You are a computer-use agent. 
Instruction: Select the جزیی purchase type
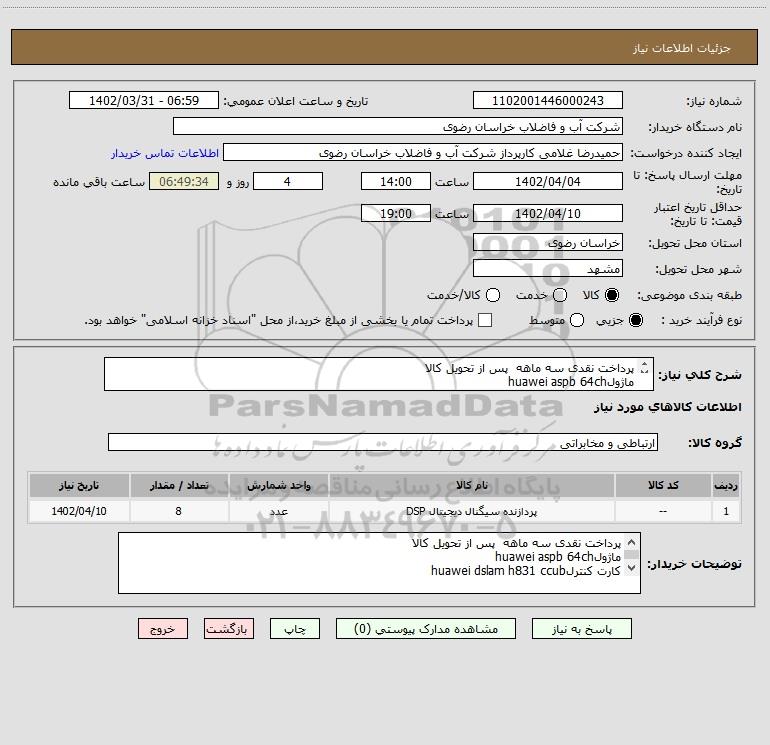pyautogui.click(x=636, y=320)
